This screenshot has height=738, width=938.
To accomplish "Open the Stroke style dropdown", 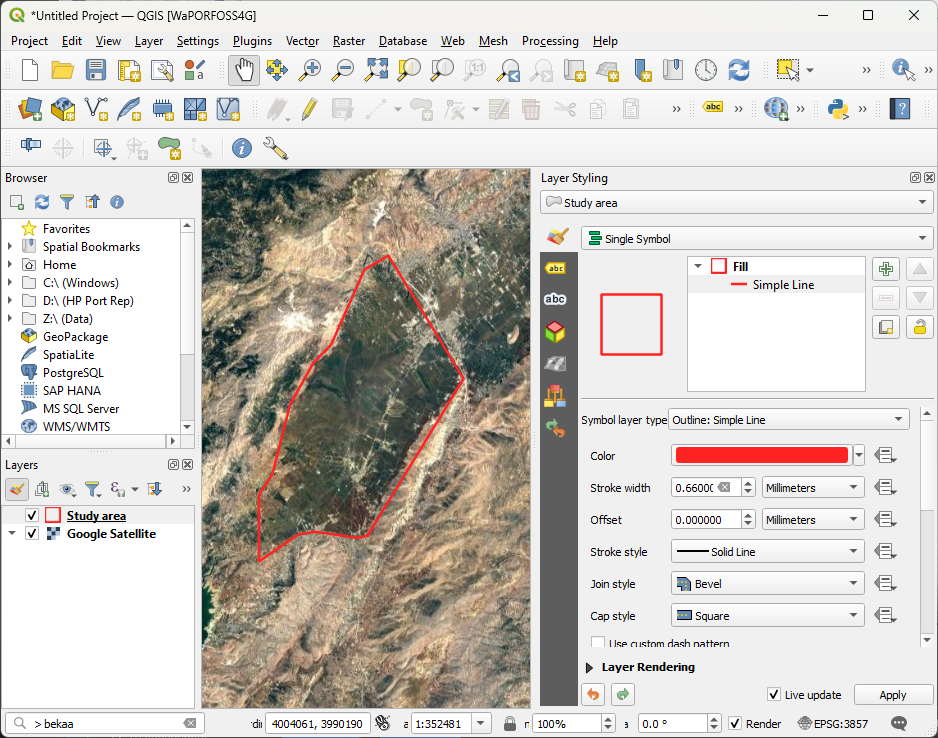I will click(x=767, y=552).
